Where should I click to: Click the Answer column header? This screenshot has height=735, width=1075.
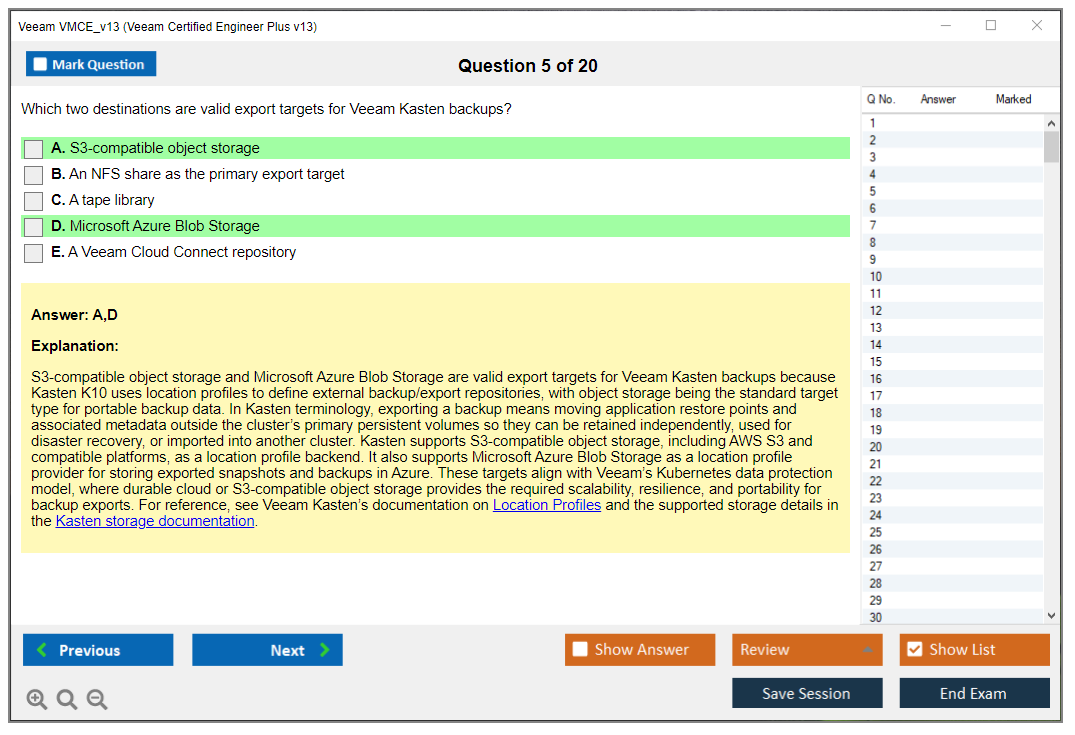coord(938,99)
